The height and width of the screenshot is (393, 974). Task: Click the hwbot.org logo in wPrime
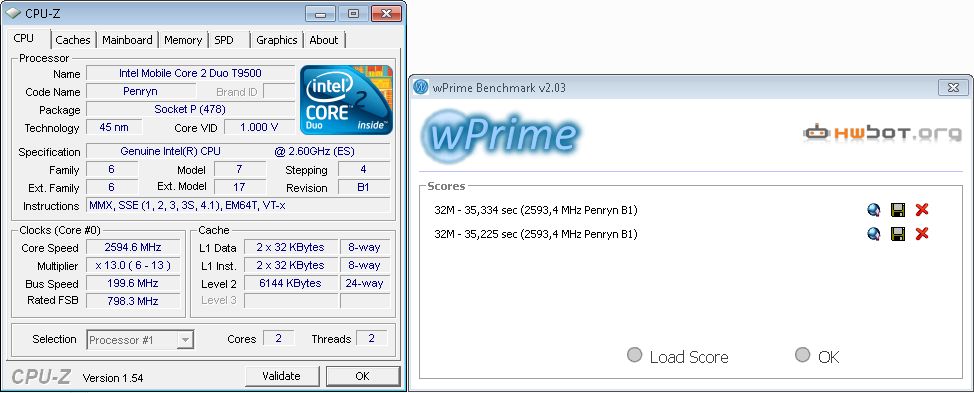point(882,133)
